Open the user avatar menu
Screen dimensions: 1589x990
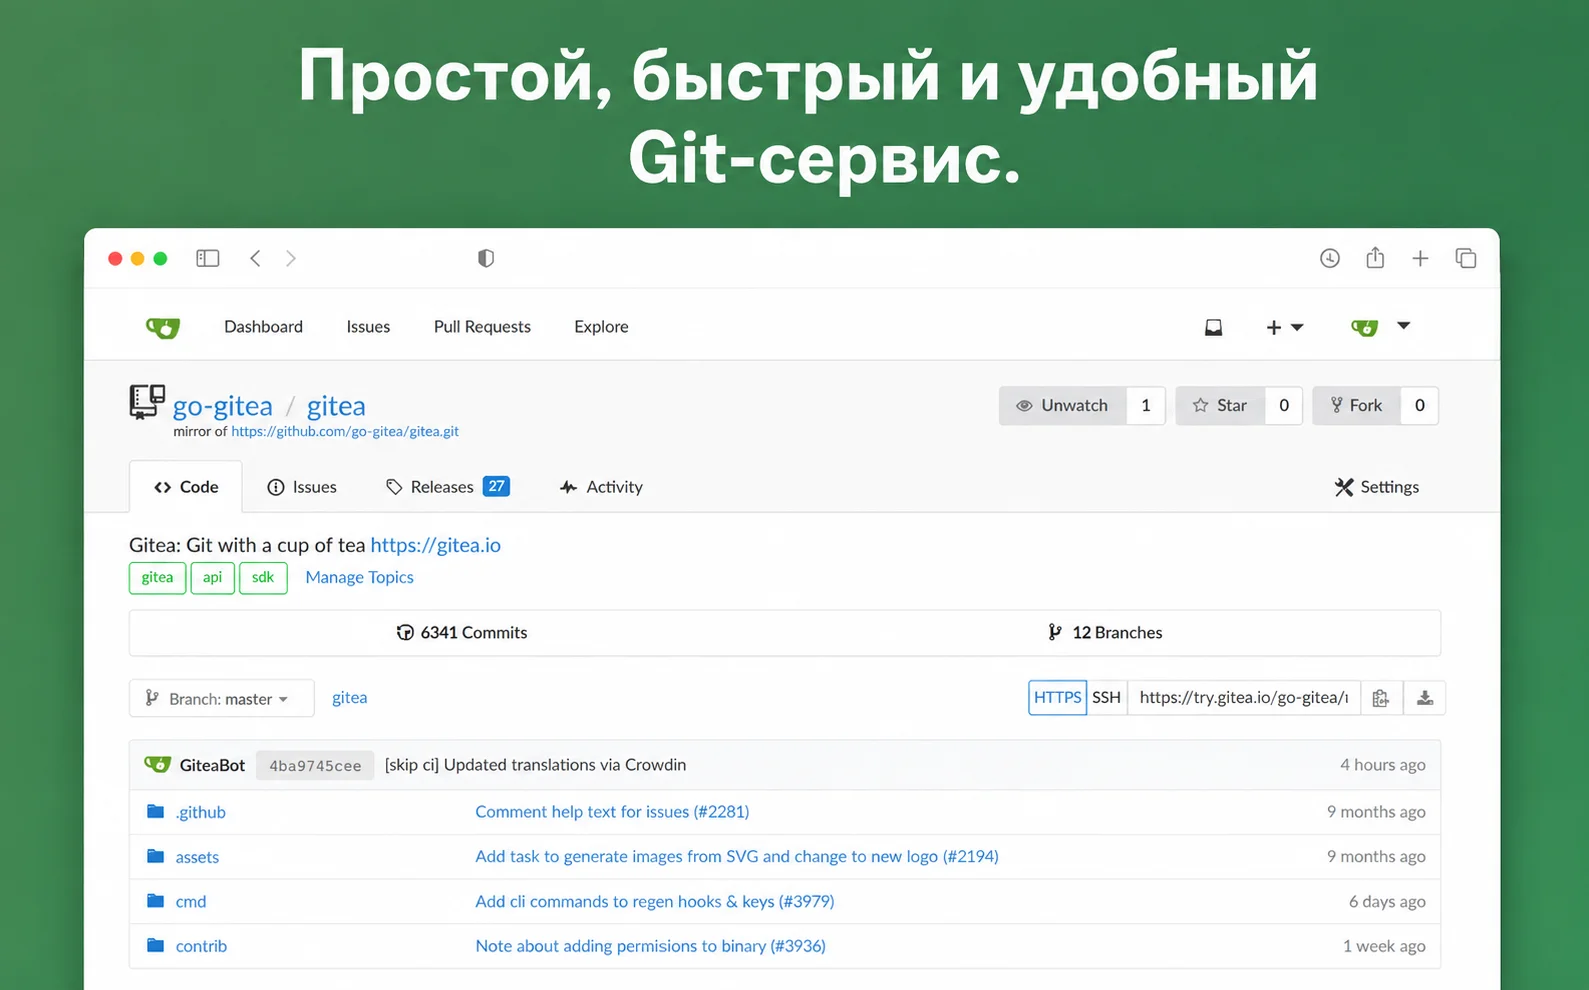click(1380, 327)
